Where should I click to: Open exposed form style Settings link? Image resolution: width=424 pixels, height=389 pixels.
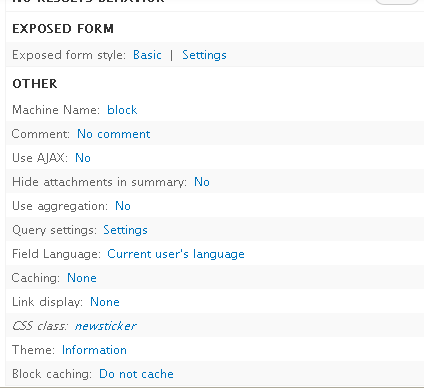click(204, 55)
